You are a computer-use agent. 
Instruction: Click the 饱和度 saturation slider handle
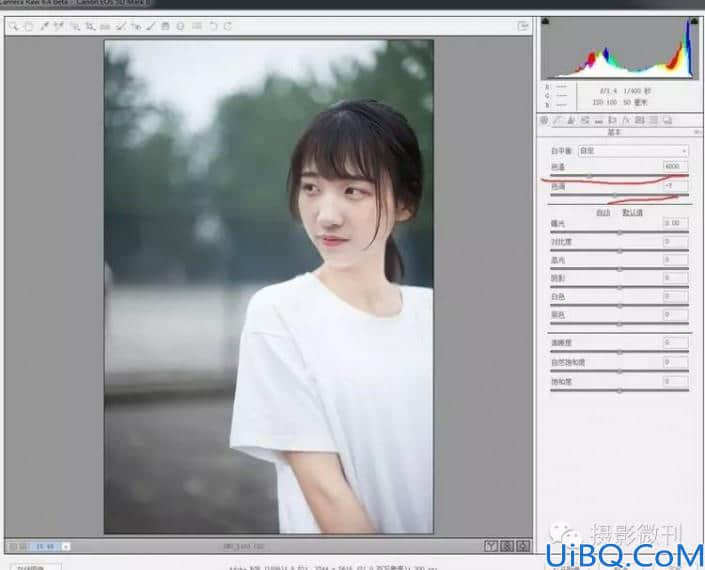[x=620, y=391]
